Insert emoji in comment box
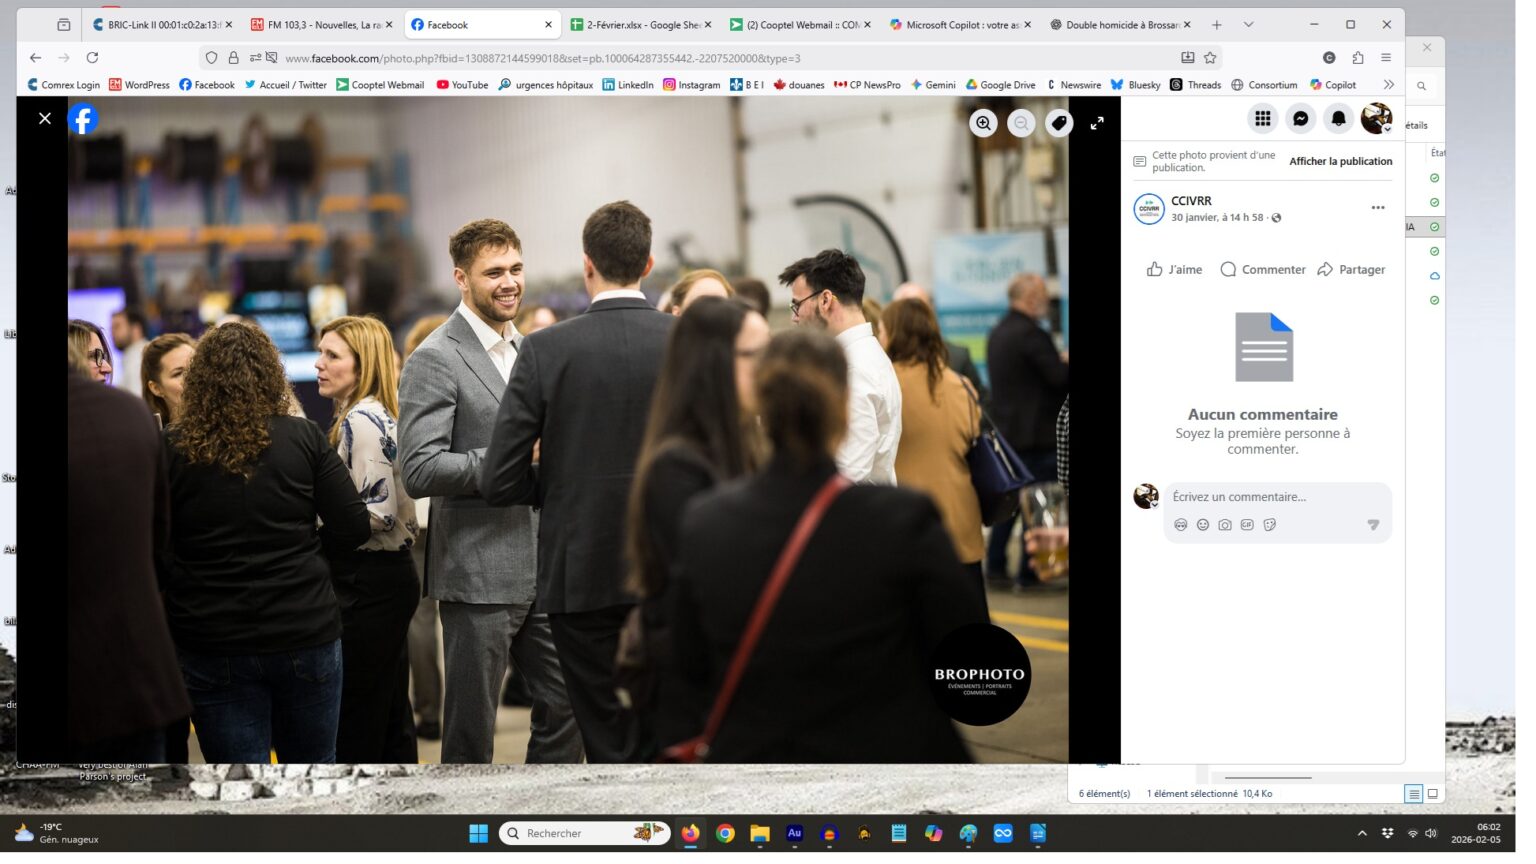1536x864 pixels. (1202, 525)
